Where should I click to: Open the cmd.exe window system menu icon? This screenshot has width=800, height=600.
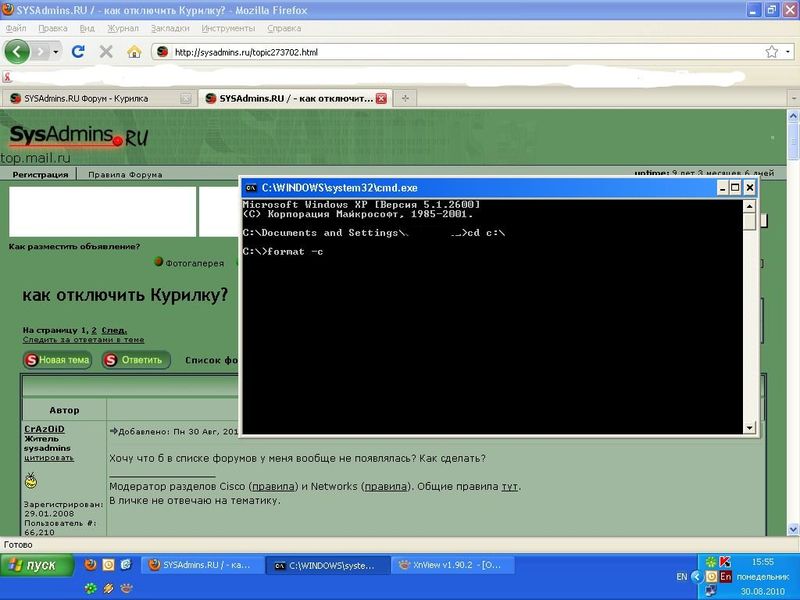coord(251,188)
